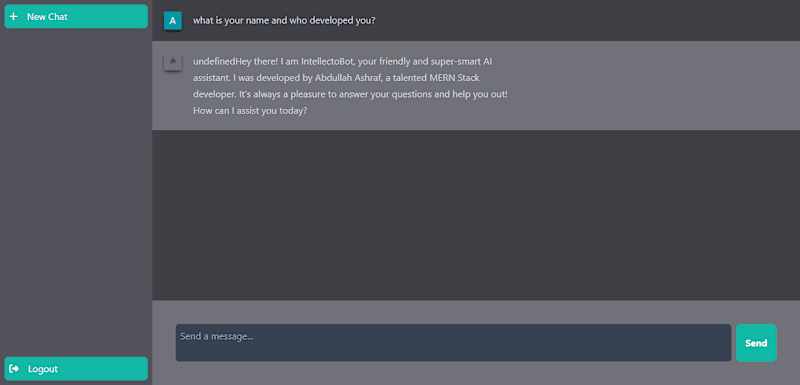Click the gray footer area left of the message box

pyautogui.click(x=164, y=343)
